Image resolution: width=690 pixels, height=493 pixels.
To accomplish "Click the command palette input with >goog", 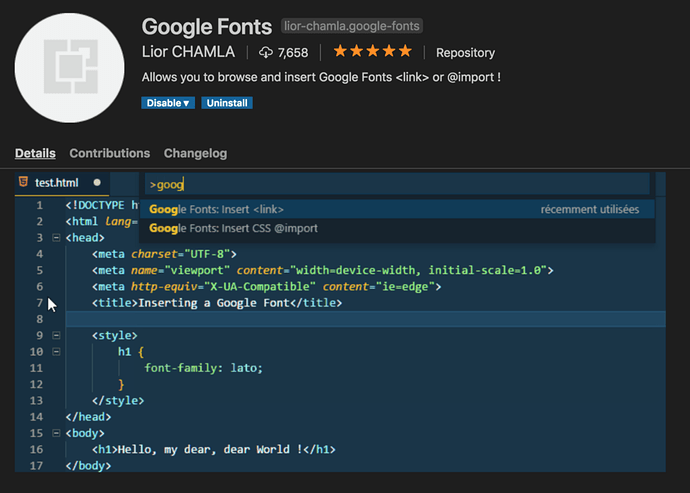I will [x=397, y=184].
